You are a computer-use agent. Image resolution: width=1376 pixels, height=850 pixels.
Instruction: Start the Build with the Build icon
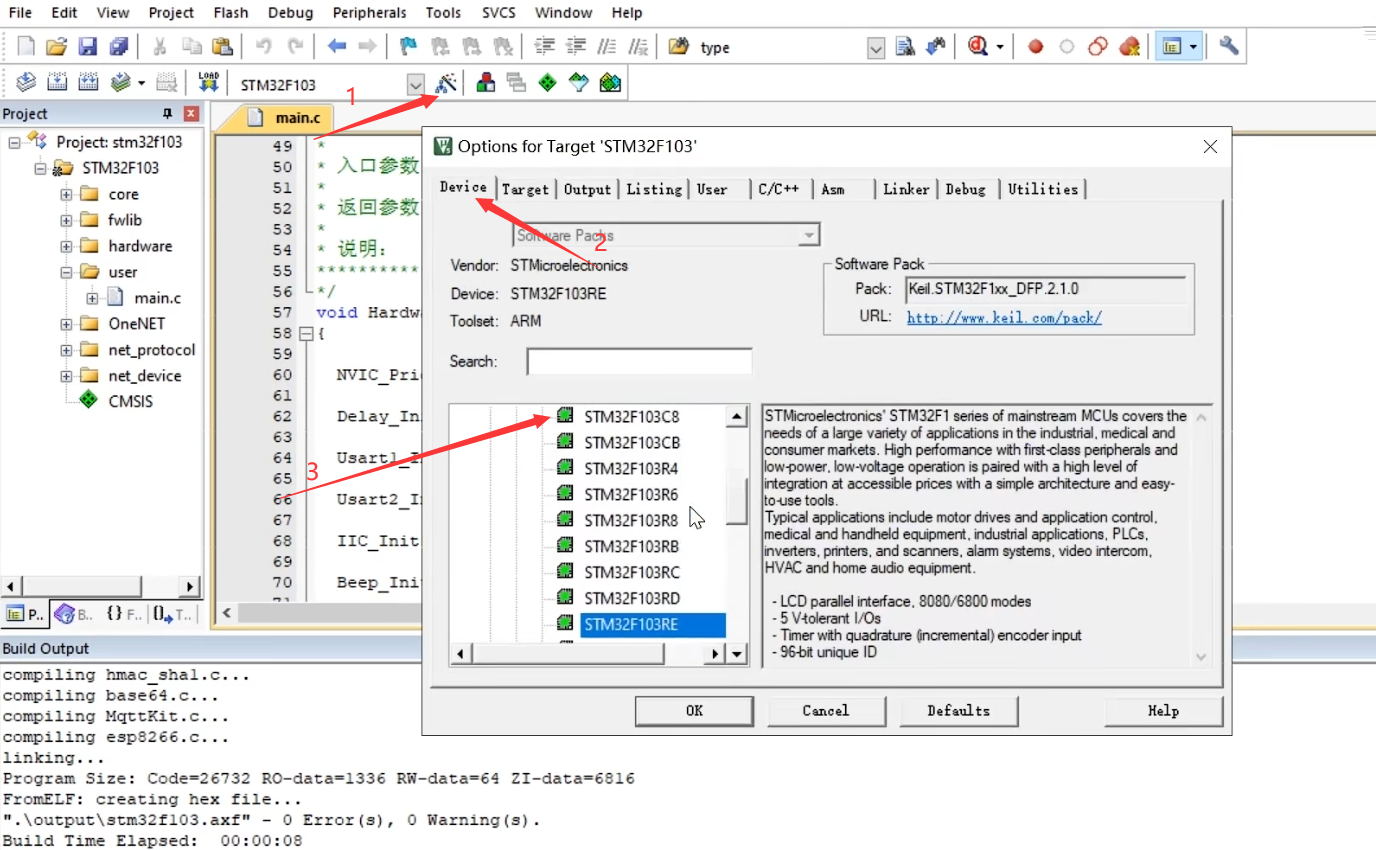(x=57, y=84)
